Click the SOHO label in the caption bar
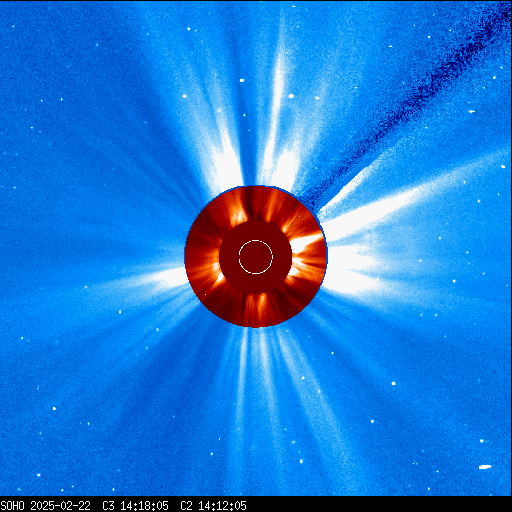 tap(13, 506)
